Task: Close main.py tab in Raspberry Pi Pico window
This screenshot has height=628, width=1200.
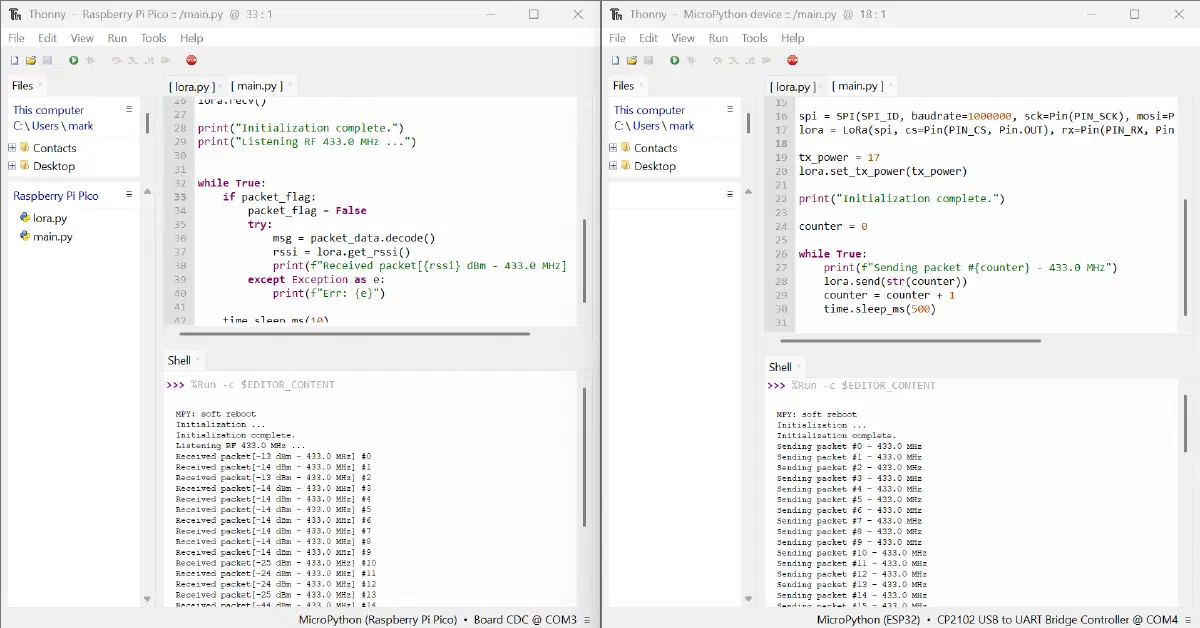Action: pos(290,86)
